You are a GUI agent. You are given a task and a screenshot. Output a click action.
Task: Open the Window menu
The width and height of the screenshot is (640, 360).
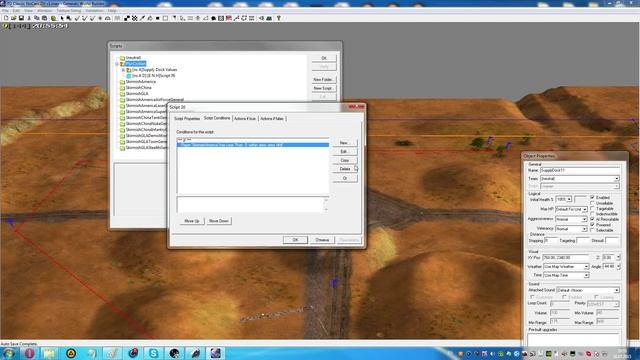[44, 11]
